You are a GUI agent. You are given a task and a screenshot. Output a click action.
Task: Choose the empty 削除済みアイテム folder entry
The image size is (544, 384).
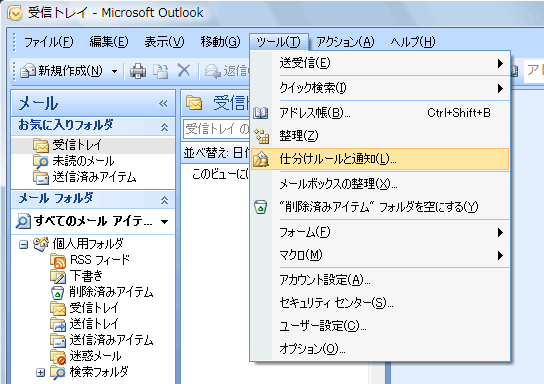pos(381,207)
